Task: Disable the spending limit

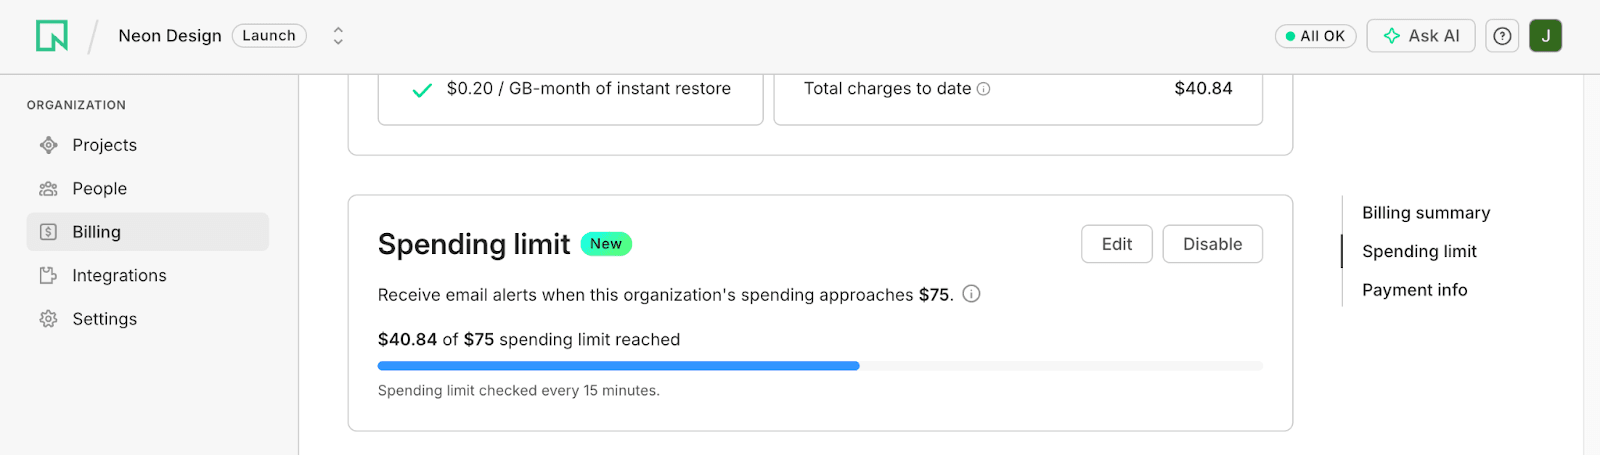Action: click(x=1212, y=244)
